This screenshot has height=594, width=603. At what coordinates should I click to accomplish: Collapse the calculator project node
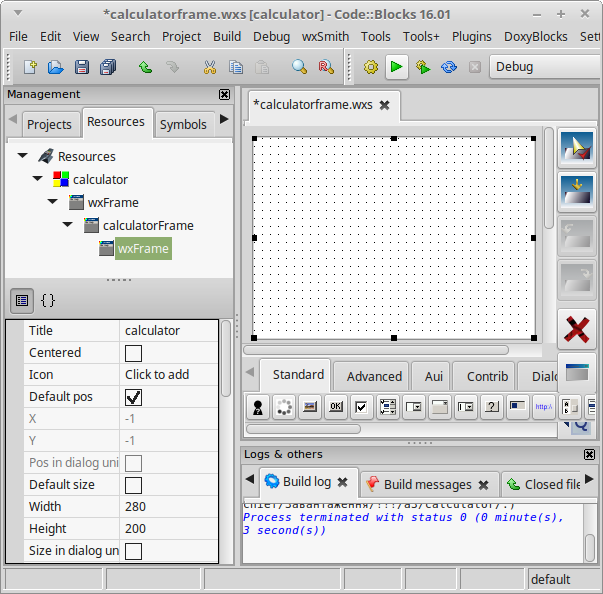38,178
